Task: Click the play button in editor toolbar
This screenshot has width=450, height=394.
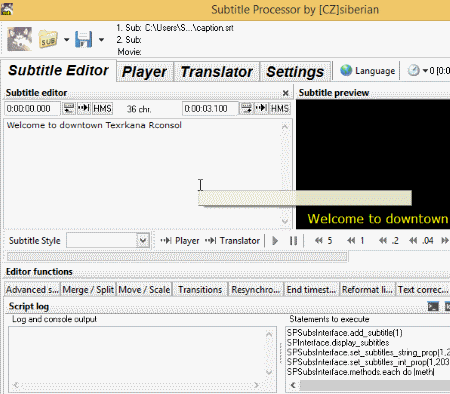Action: (x=275, y=241)
